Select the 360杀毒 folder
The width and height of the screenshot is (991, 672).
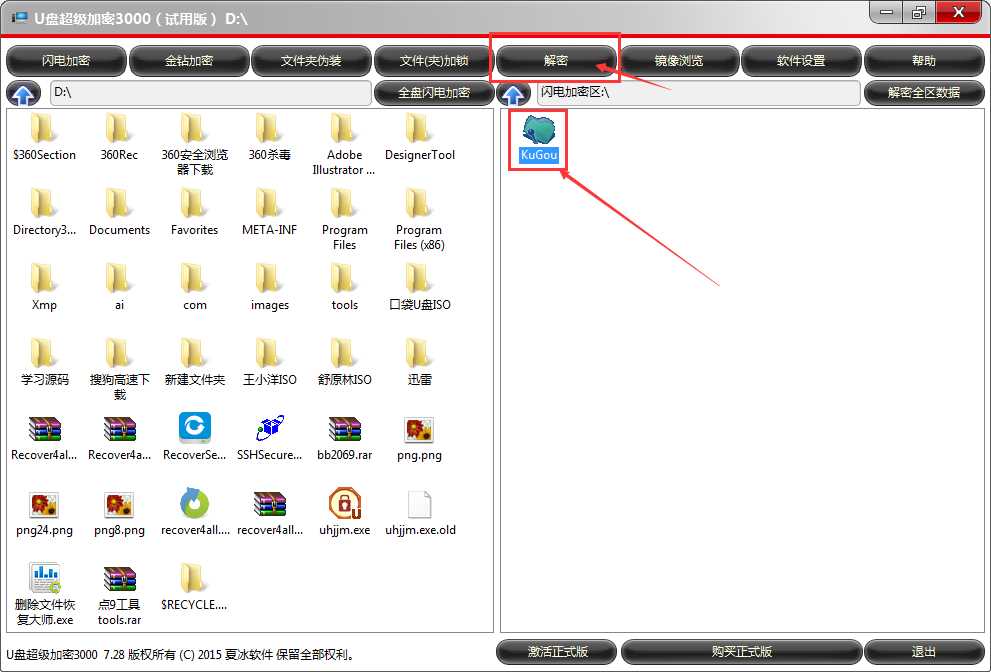click(x=270, y=129)
